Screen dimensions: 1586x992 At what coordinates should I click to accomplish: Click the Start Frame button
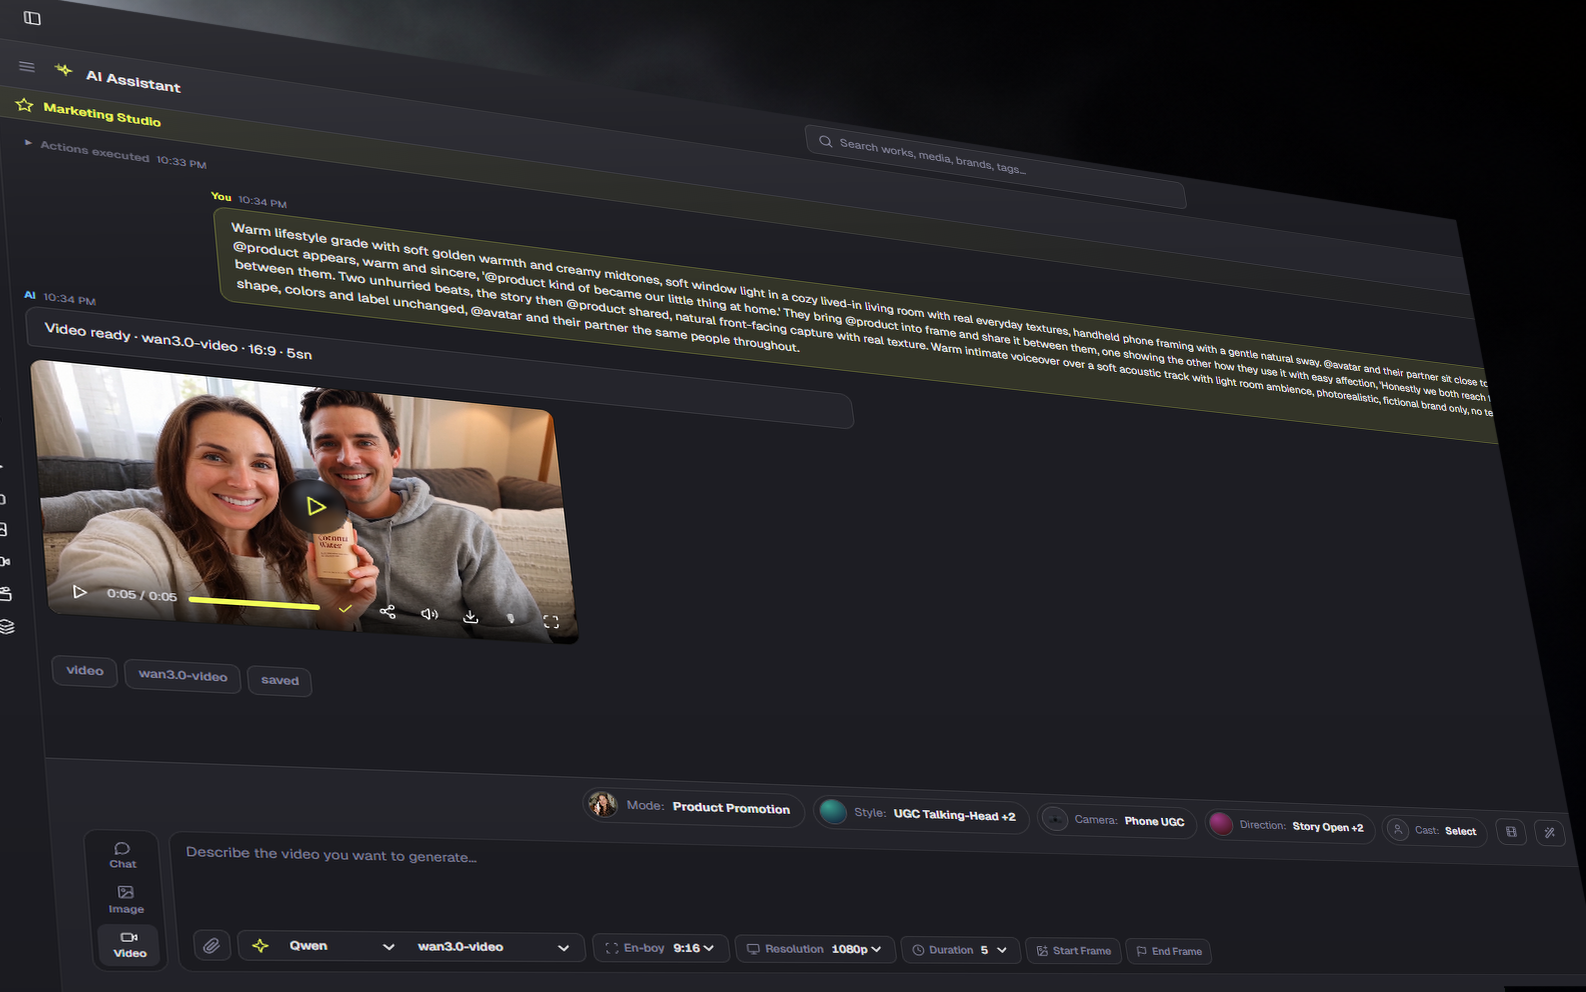pos(1074,951)
